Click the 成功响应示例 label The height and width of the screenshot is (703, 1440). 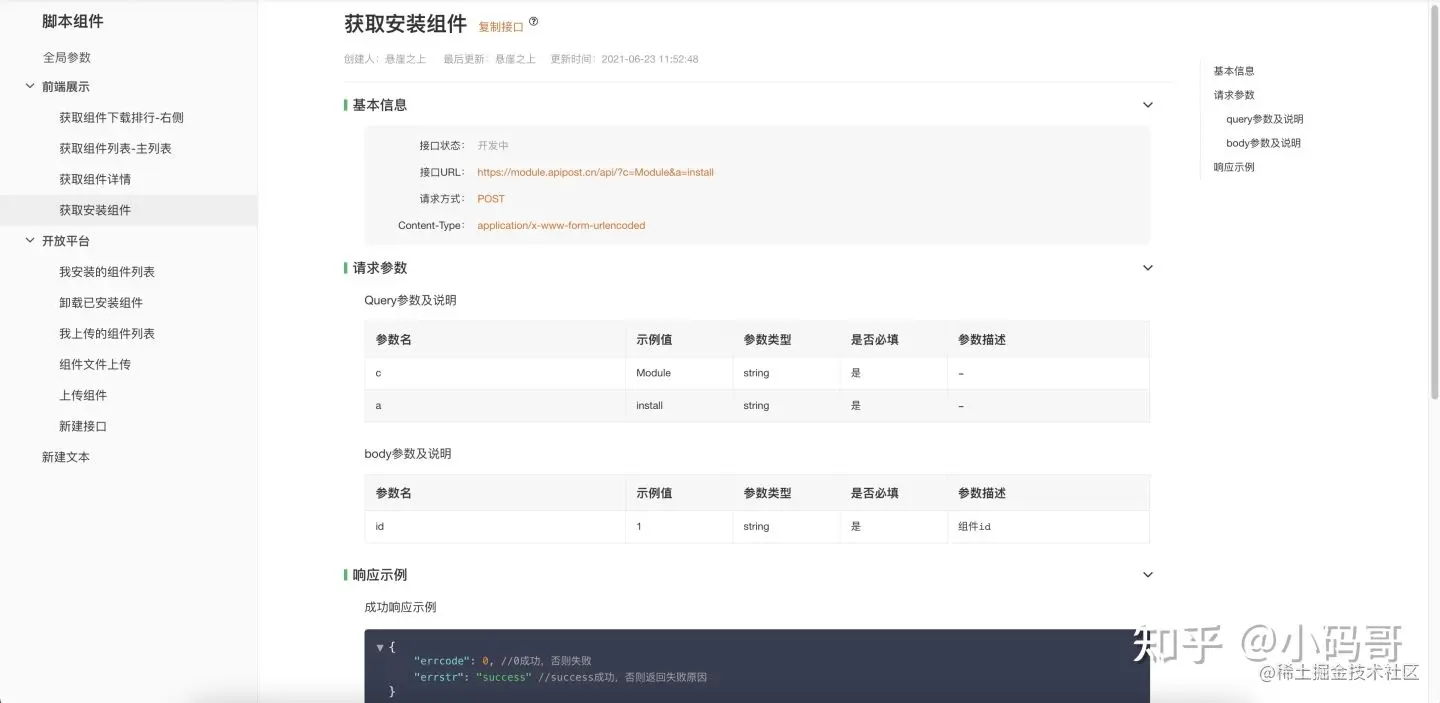pos(400,607)
